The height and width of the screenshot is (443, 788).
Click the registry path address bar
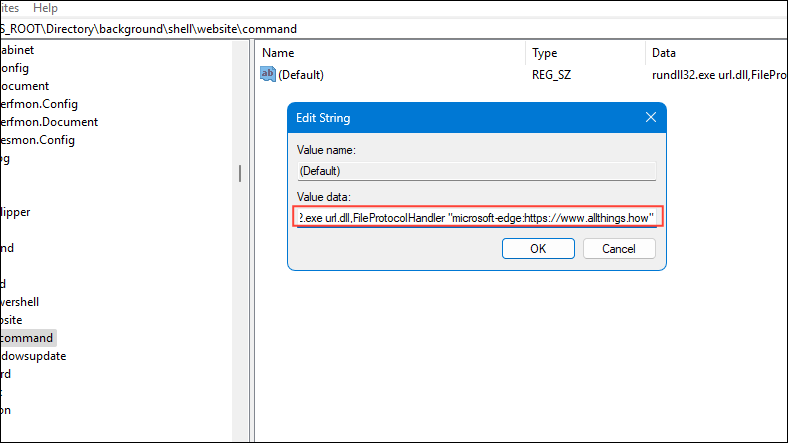[394, 29]
